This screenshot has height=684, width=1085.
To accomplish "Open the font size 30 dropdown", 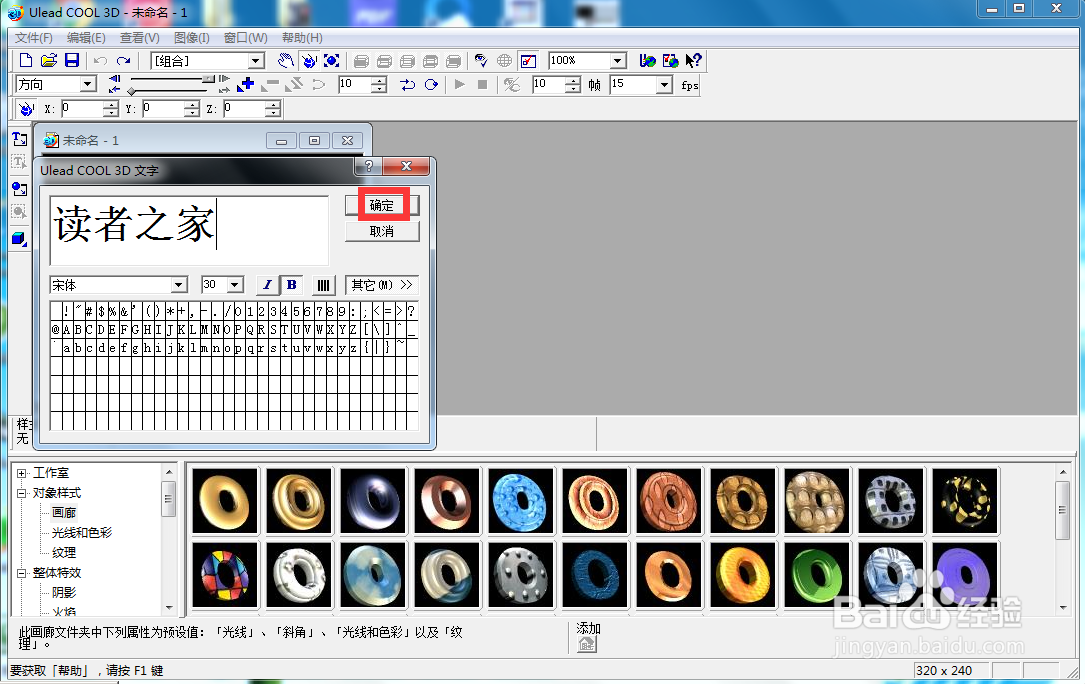I will [235, 285].
